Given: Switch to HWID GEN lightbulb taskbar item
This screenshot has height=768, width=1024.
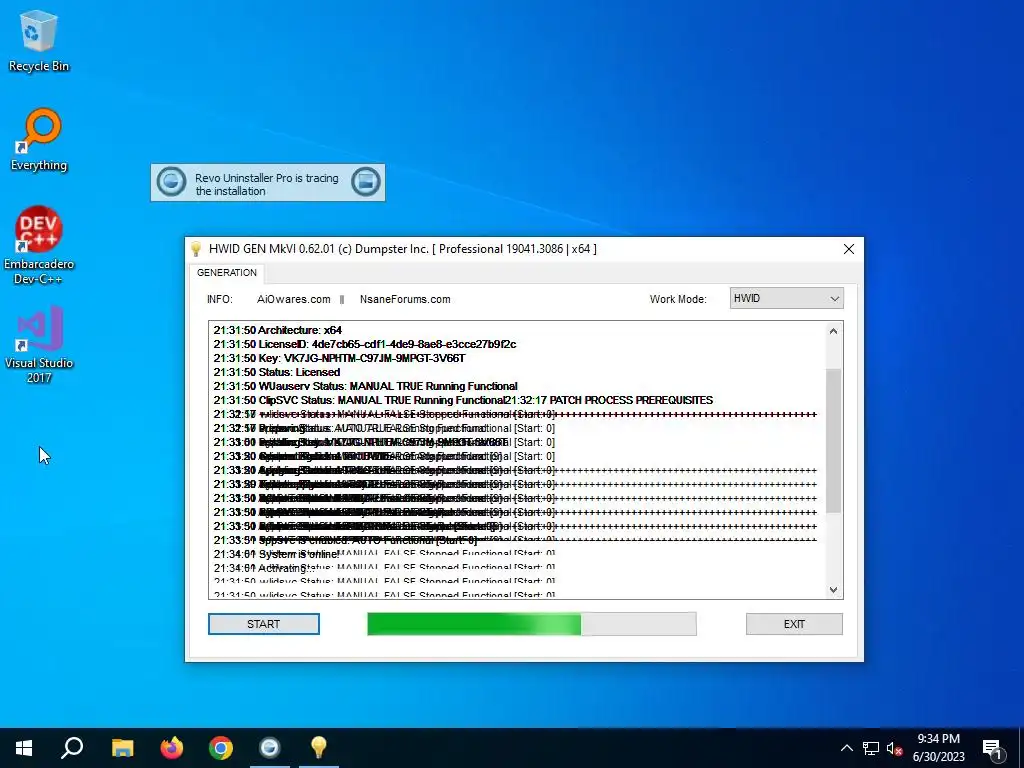Looking at the screenshot, I should 319,748.
